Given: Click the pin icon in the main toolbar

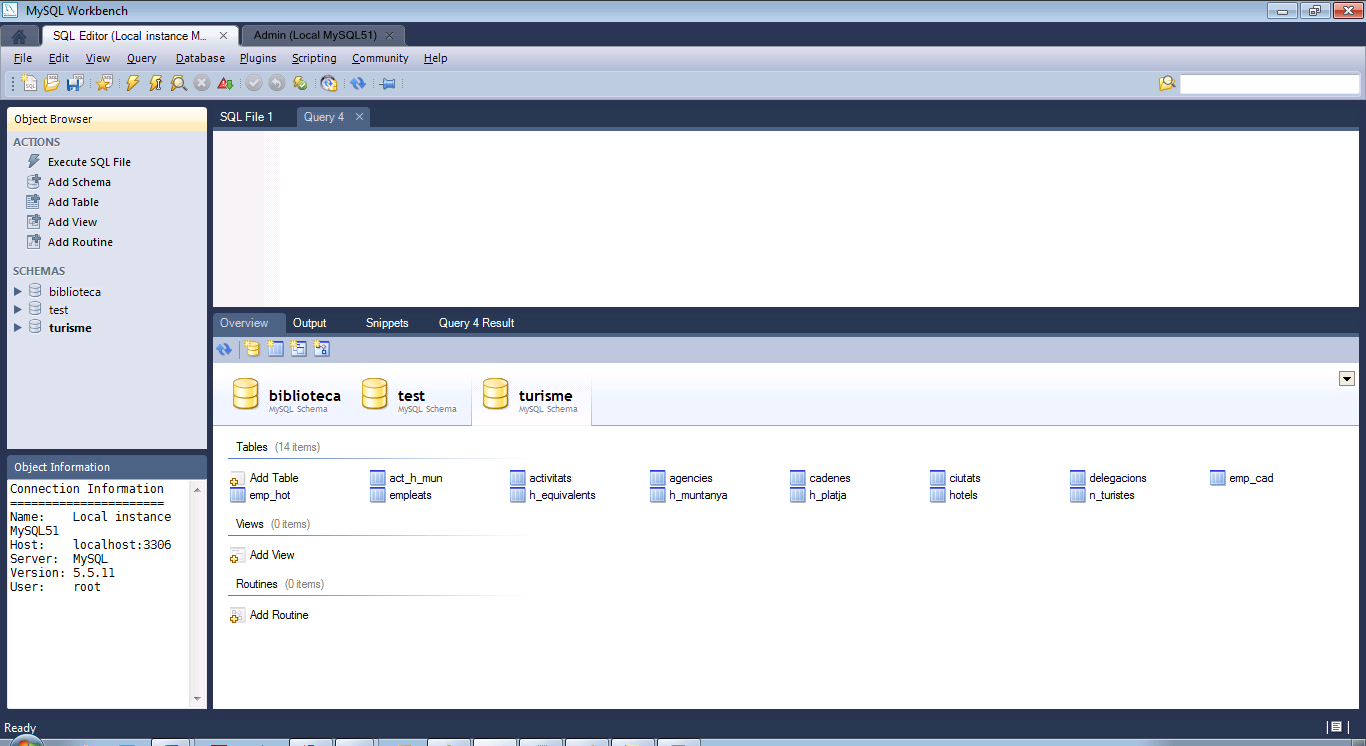Looking at the screenshot, I should click(388, 84).
